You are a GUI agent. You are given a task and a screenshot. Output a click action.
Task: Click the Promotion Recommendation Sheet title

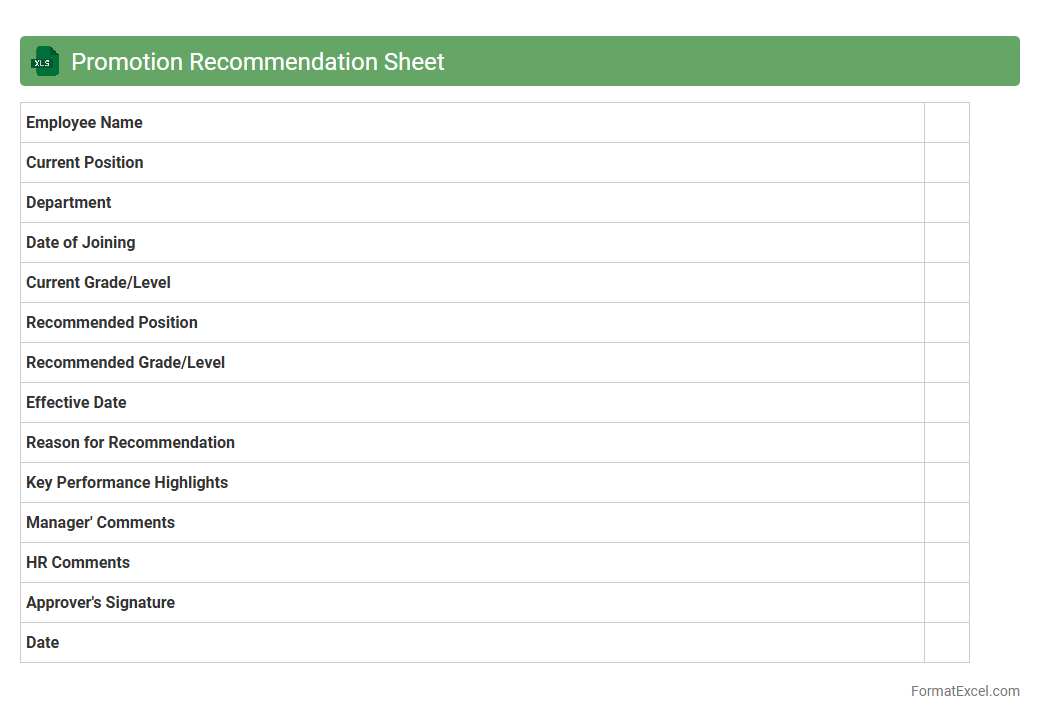coord(258,62)
